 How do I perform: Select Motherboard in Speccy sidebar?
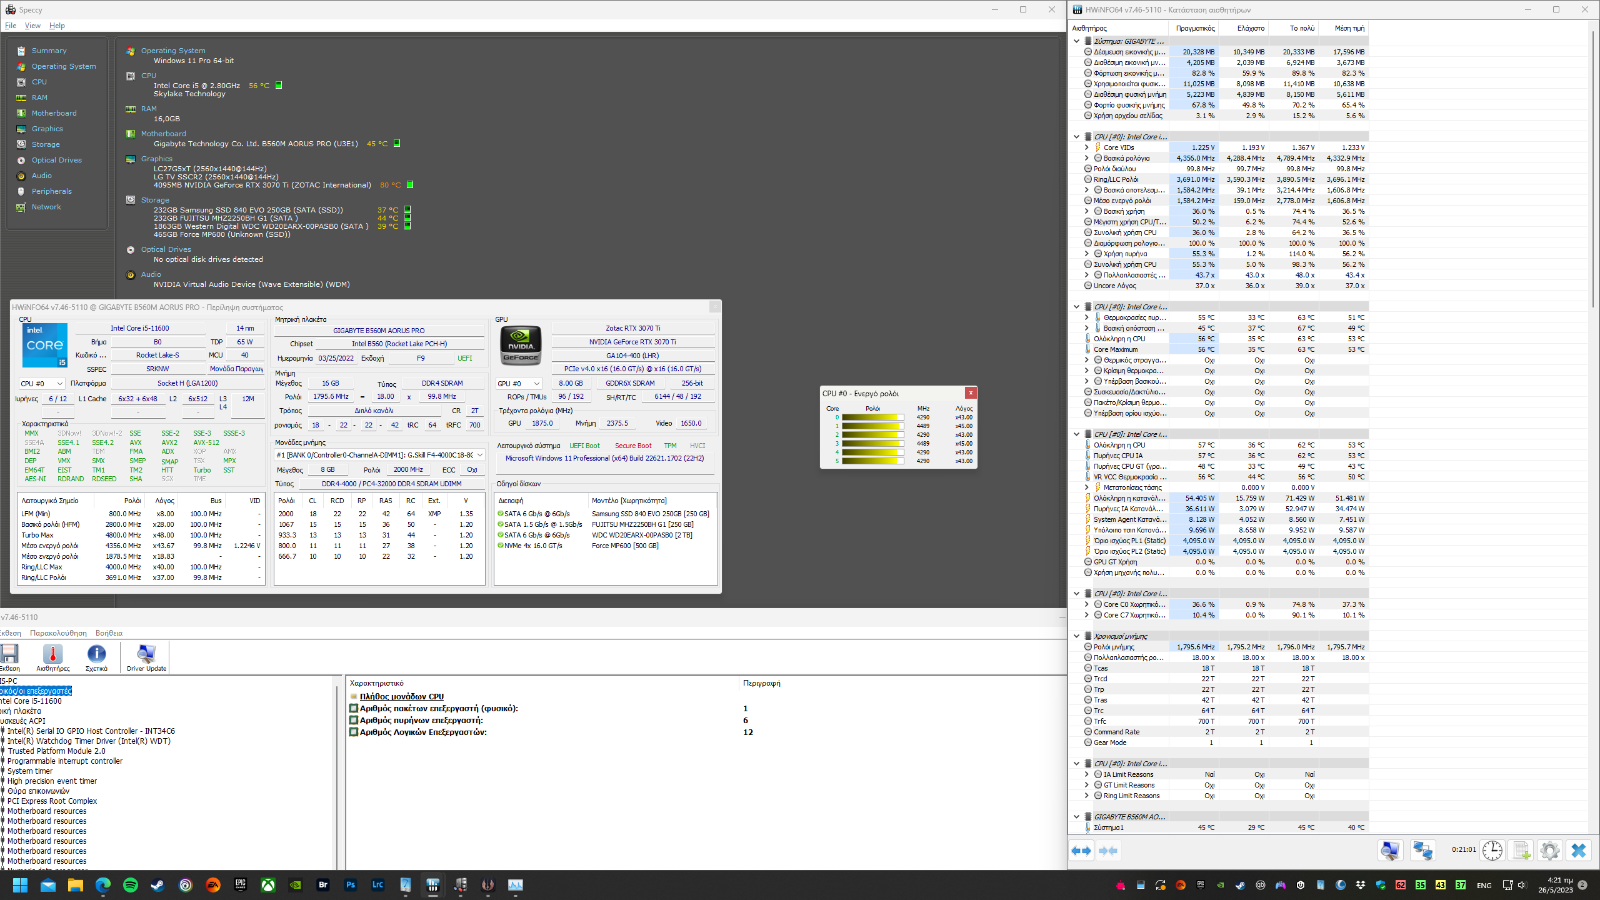(54, 113)
